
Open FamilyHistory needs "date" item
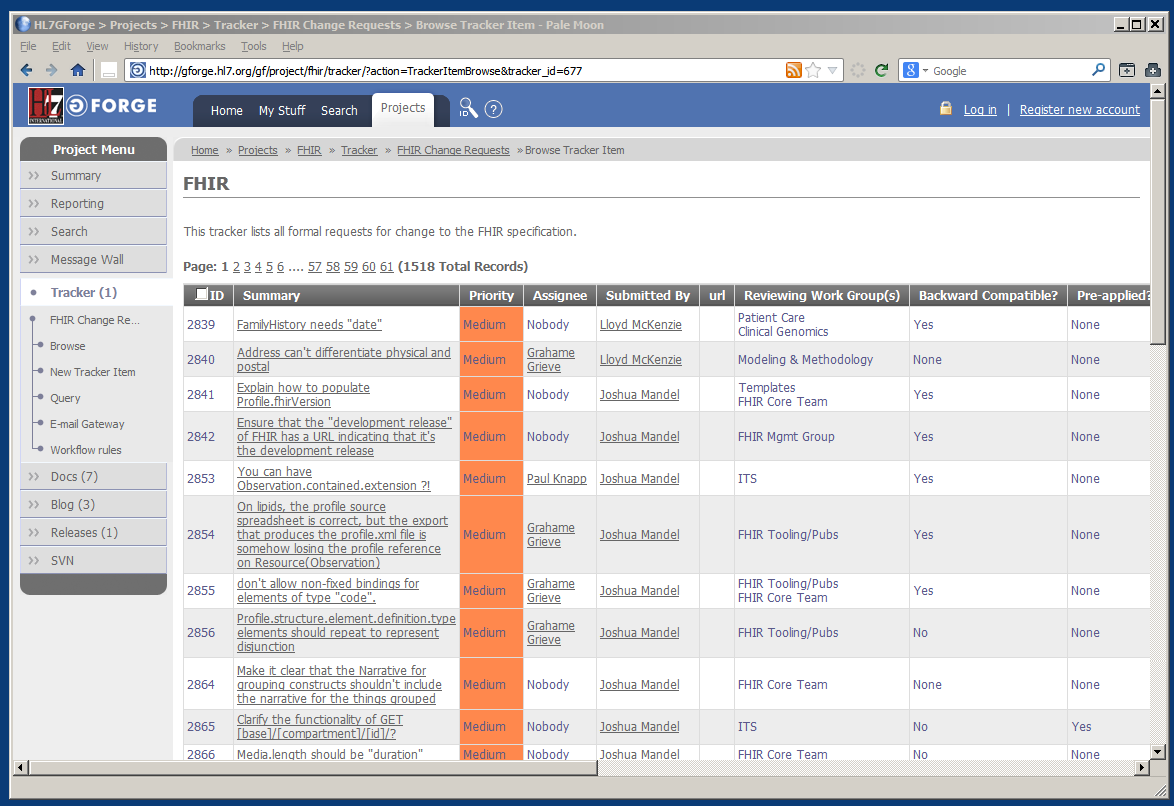click(309, 324)
